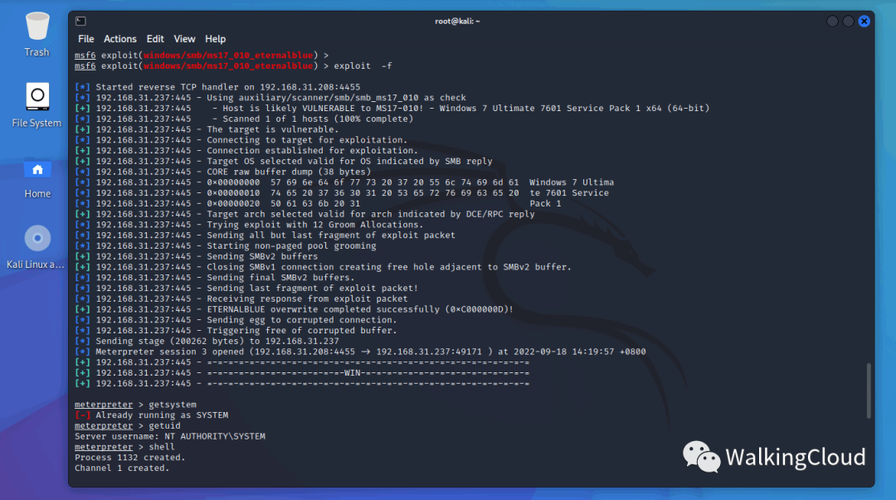Click 'Connecting to target for exploitation' line
Viewport: 896px width, 500px height.
[241, 140]
